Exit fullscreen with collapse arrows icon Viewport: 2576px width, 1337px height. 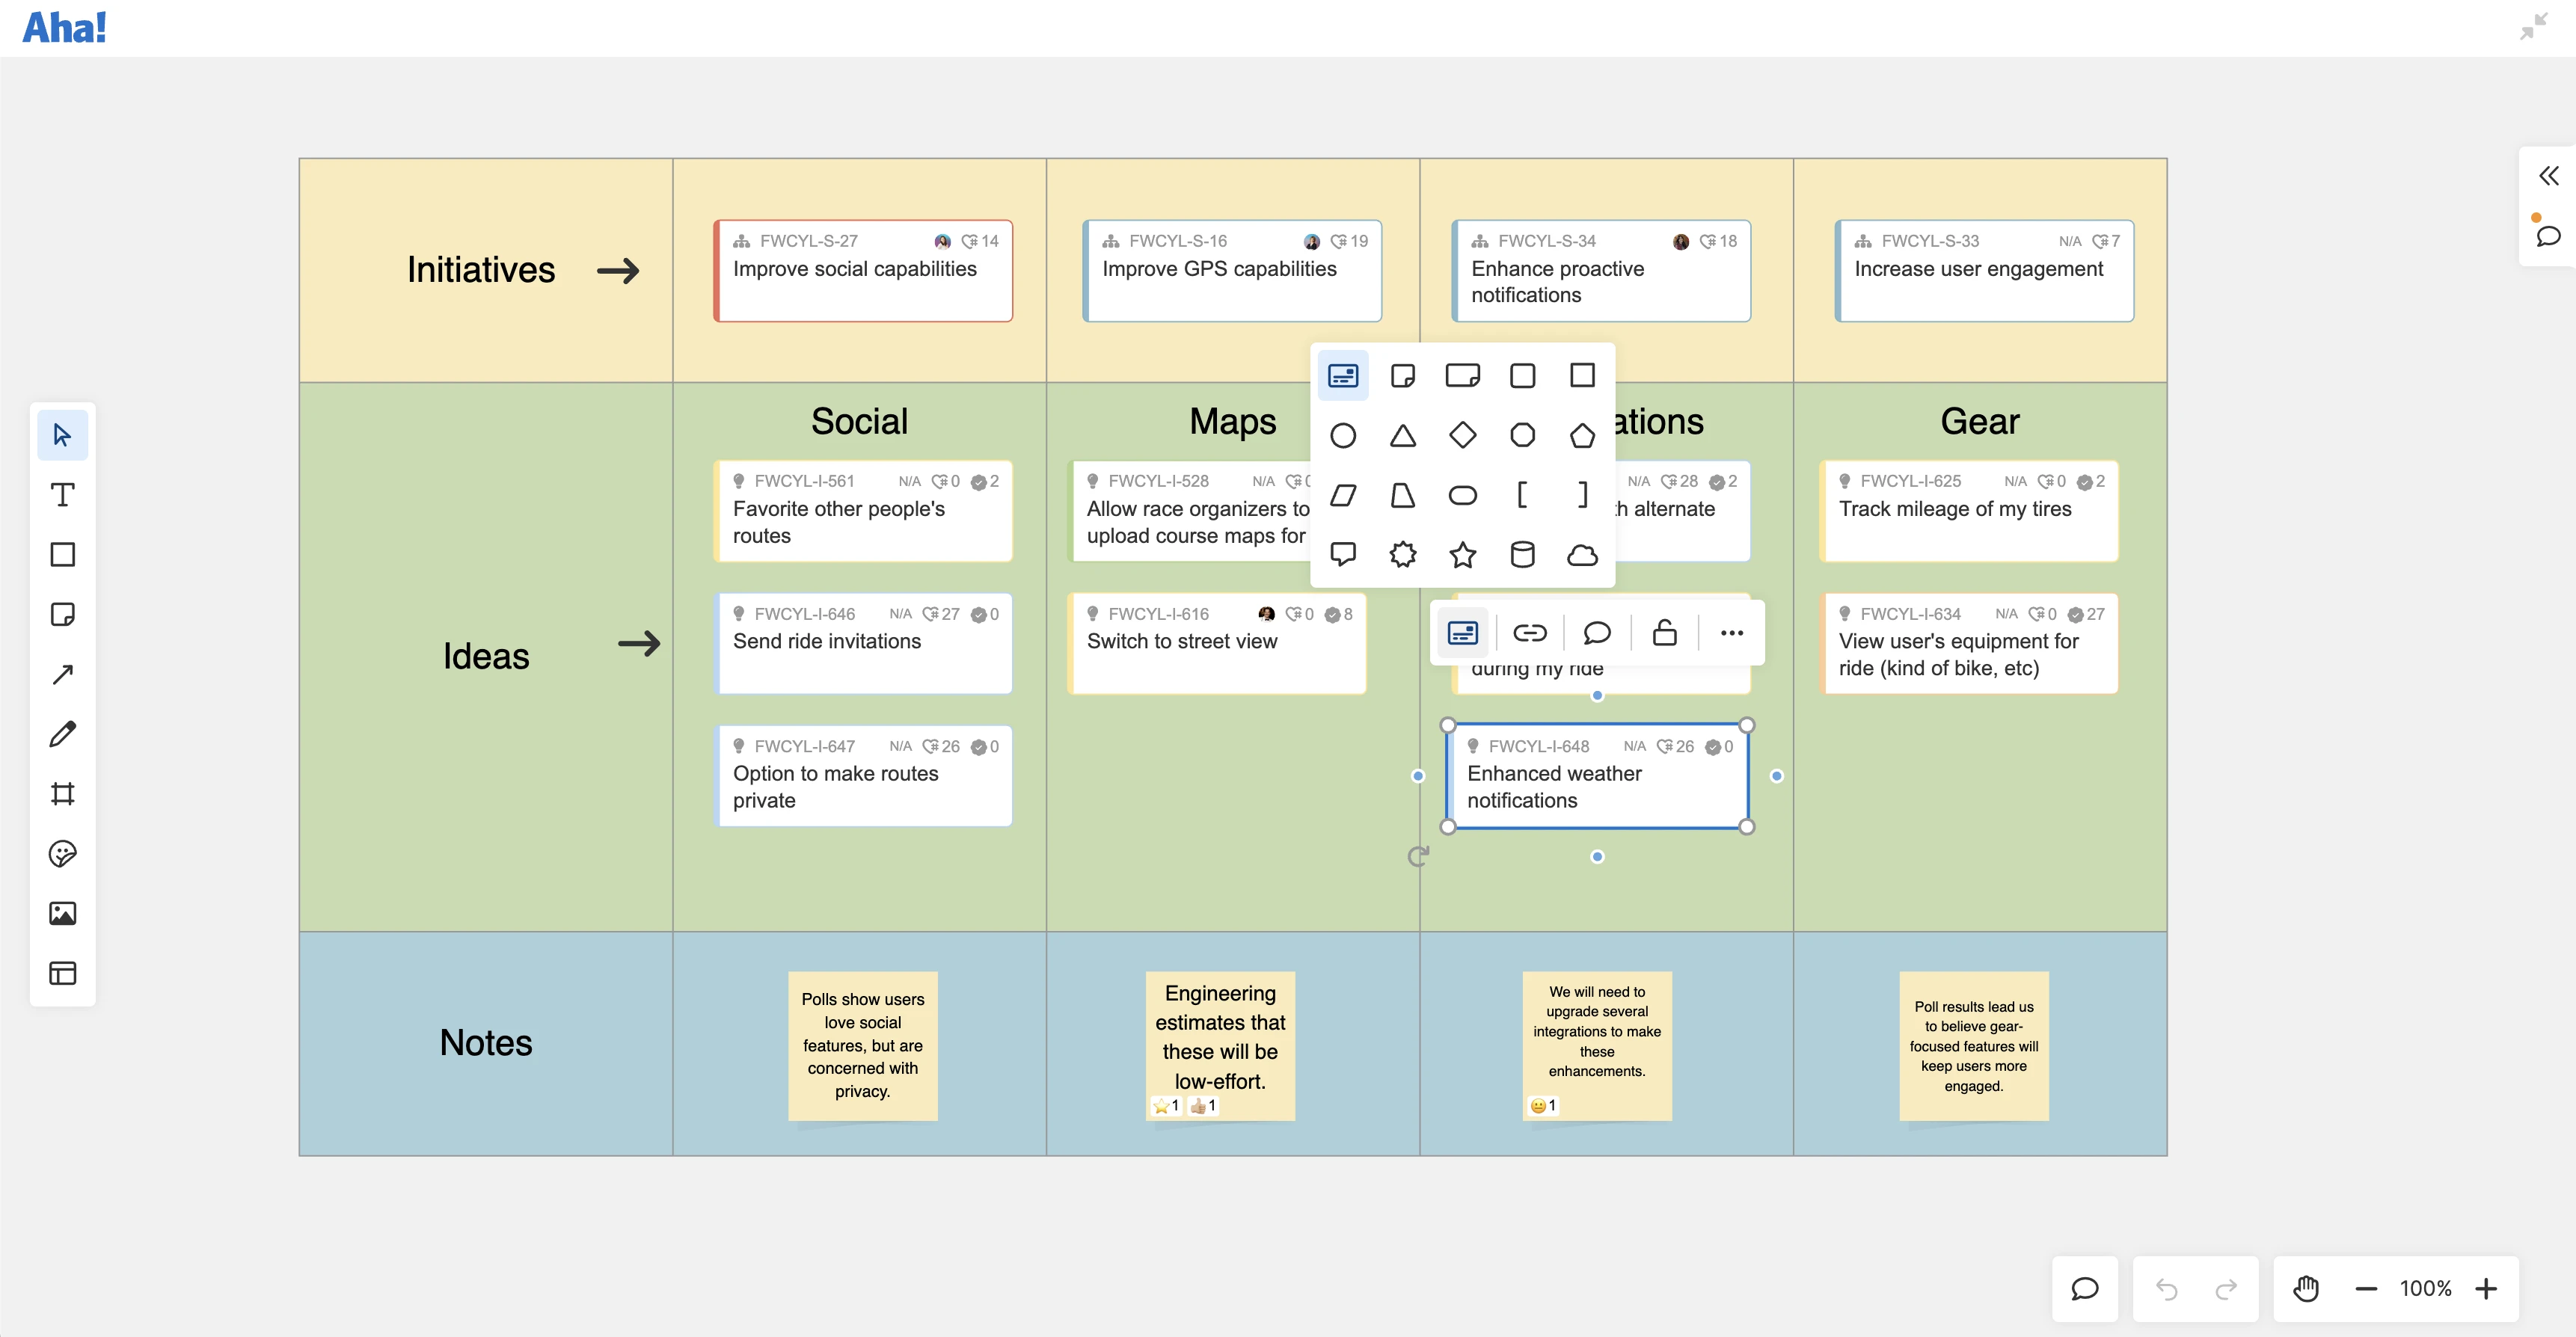click(2533, 27)
